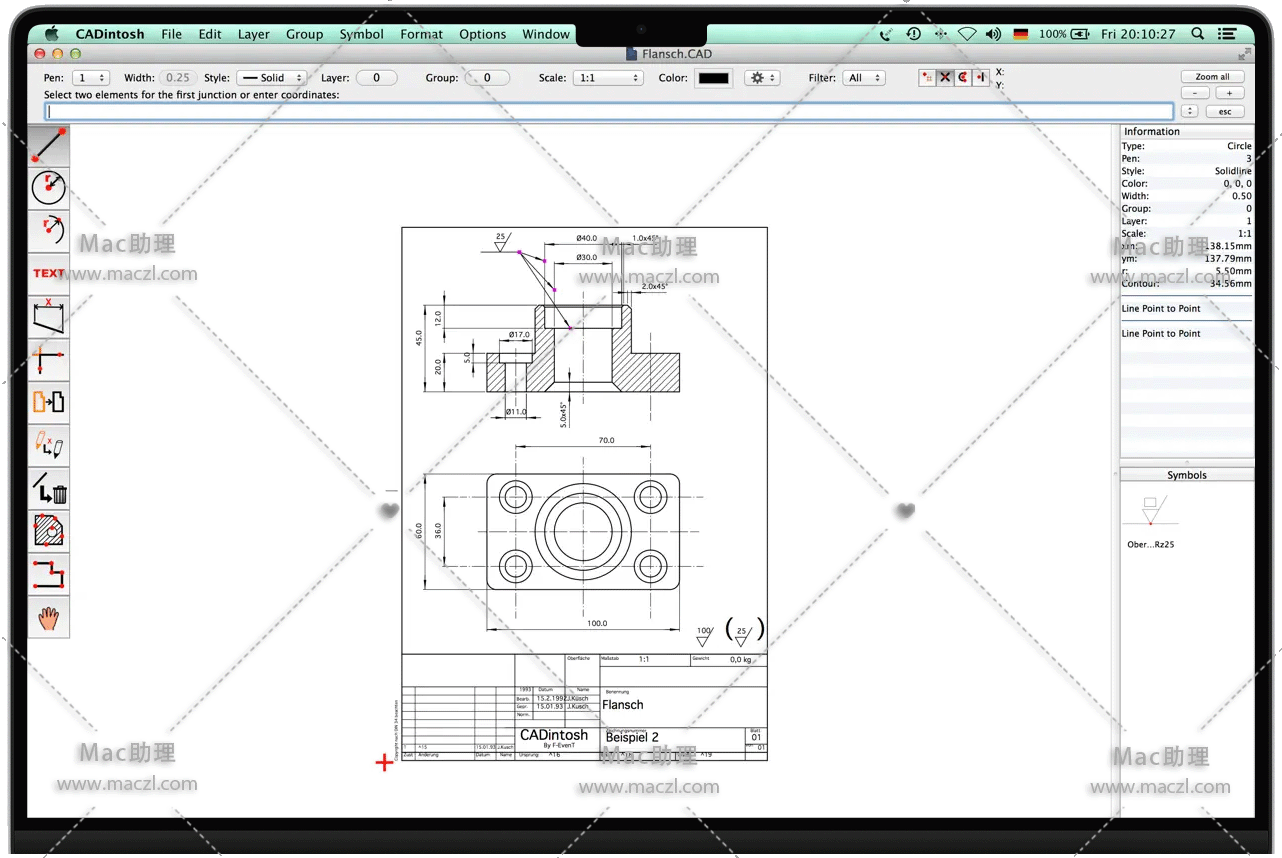Select the delete element trash tool
Screen dimensions: 1282x858
[48, 489]
